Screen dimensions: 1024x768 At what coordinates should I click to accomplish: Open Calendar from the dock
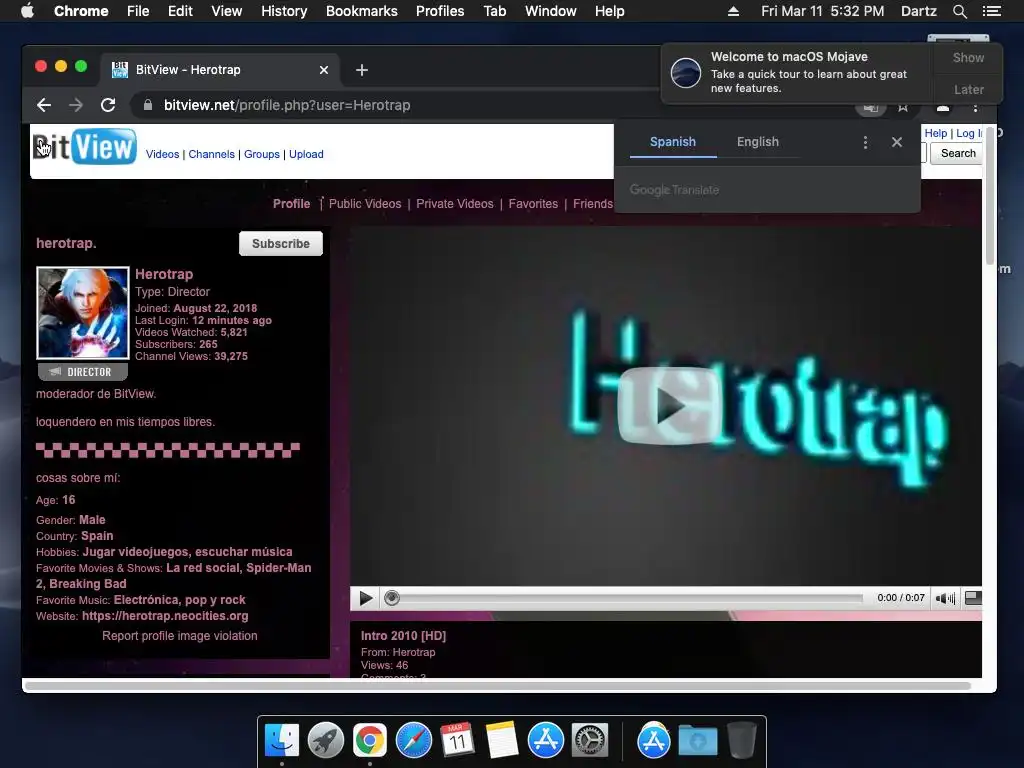[457, 740]
